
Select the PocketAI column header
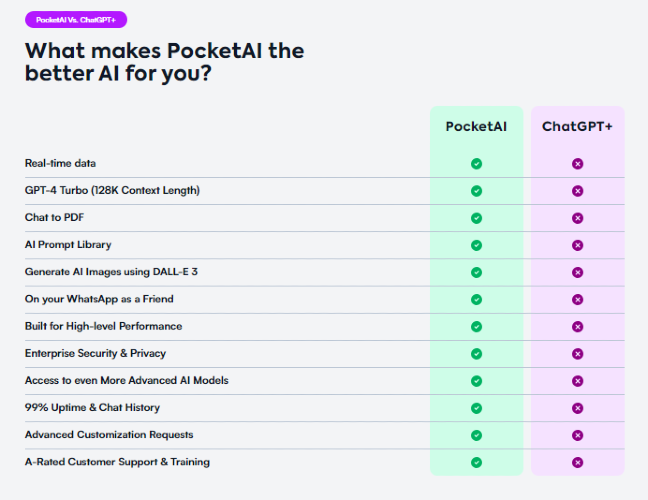coord(476,126)
